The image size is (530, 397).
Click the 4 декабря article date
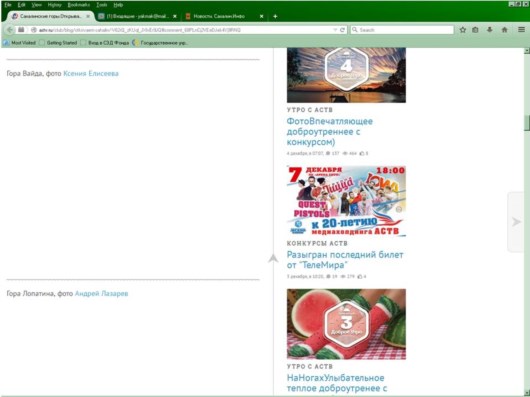(x=305, y=153)
